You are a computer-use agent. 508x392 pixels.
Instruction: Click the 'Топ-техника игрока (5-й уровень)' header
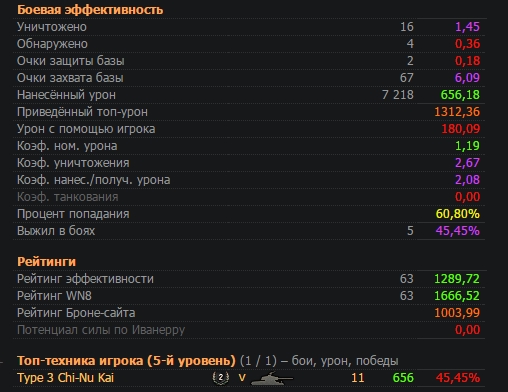tap(126, 361)
